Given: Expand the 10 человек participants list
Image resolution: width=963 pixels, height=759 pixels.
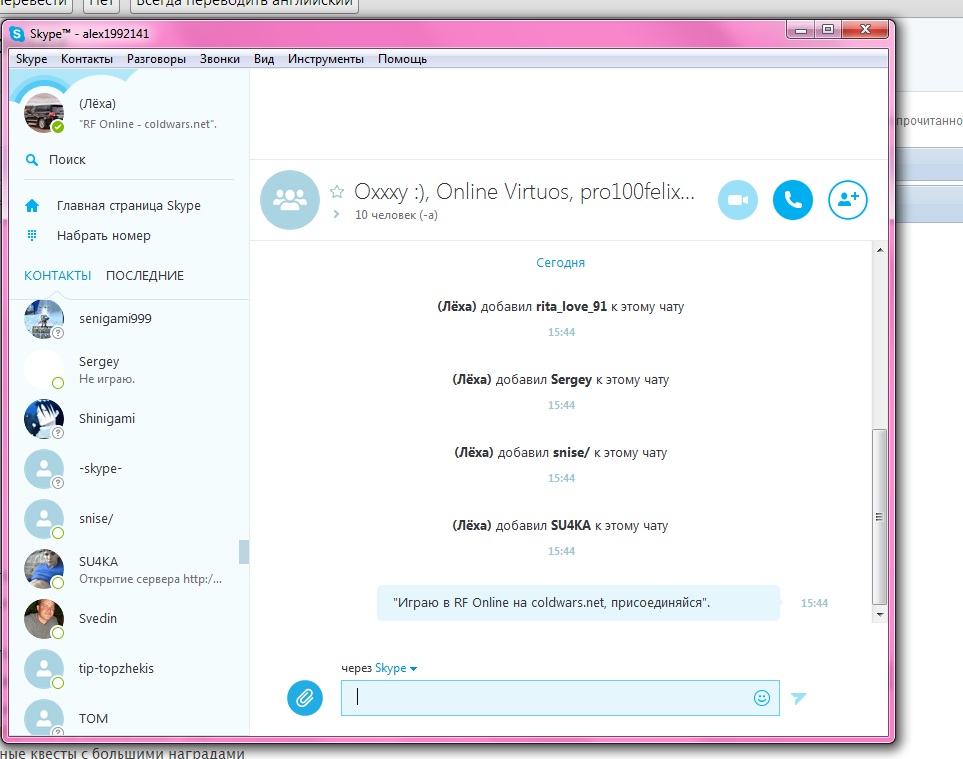Looking at the screenshot, I should point(336,214).
